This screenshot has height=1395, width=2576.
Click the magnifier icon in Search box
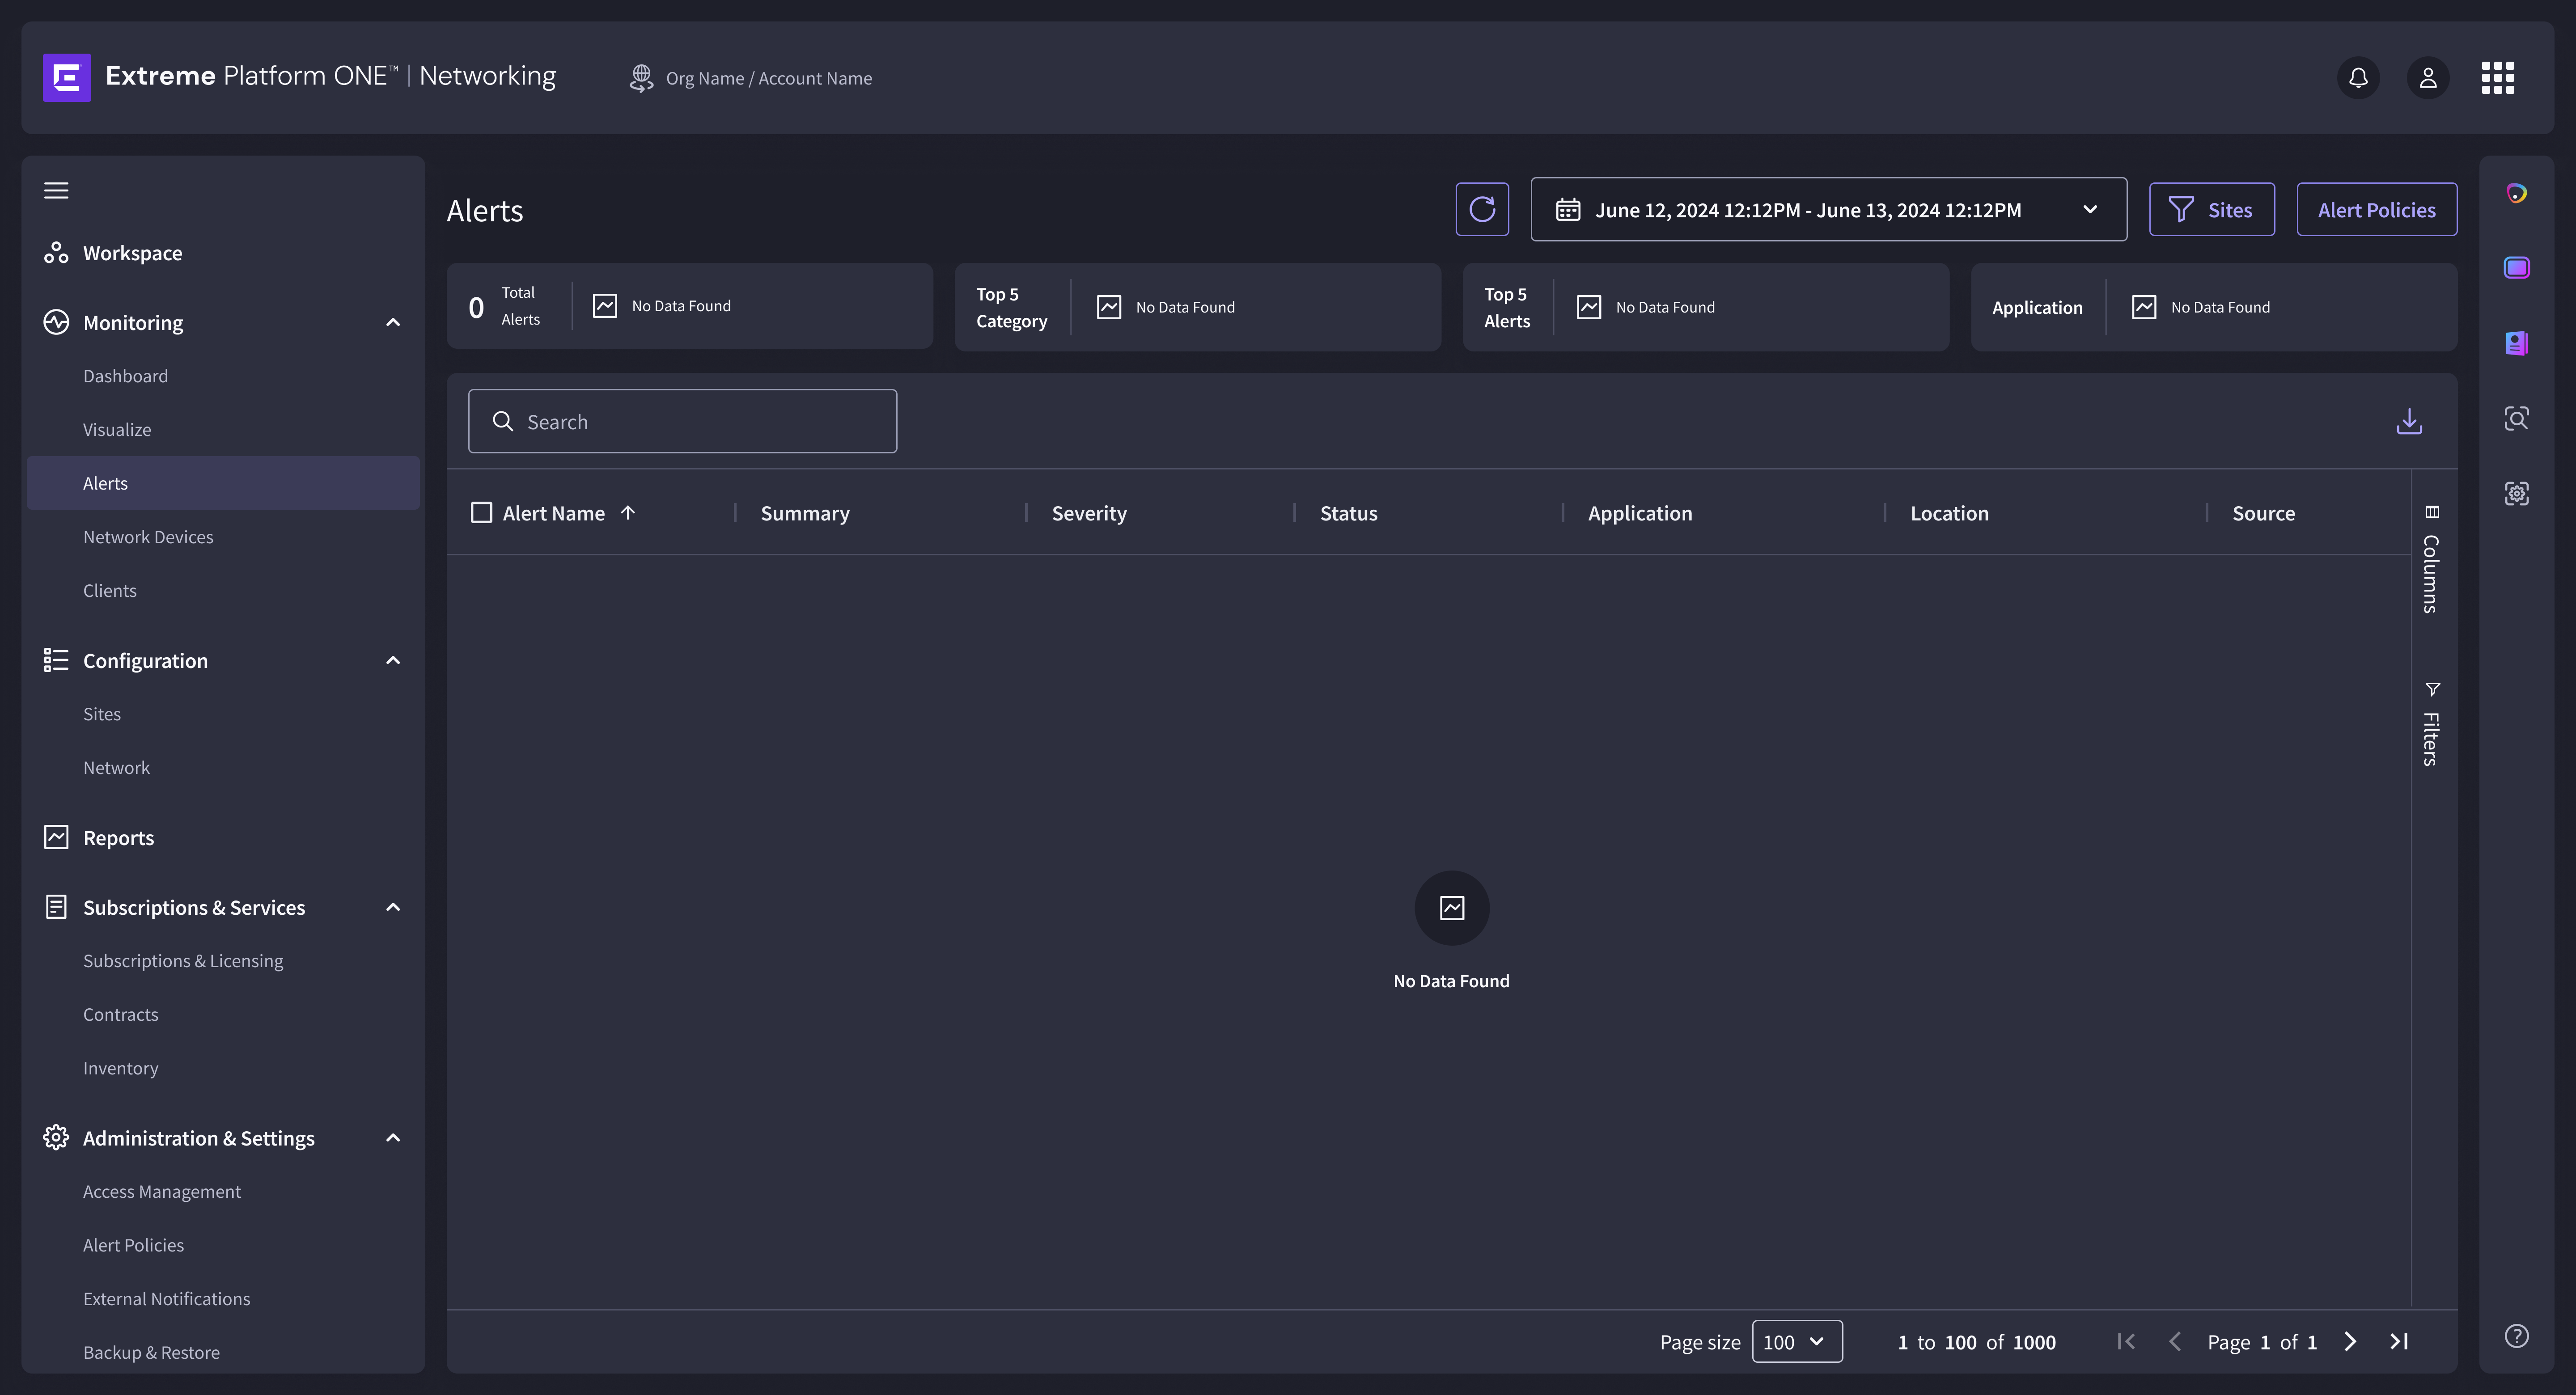503,421
